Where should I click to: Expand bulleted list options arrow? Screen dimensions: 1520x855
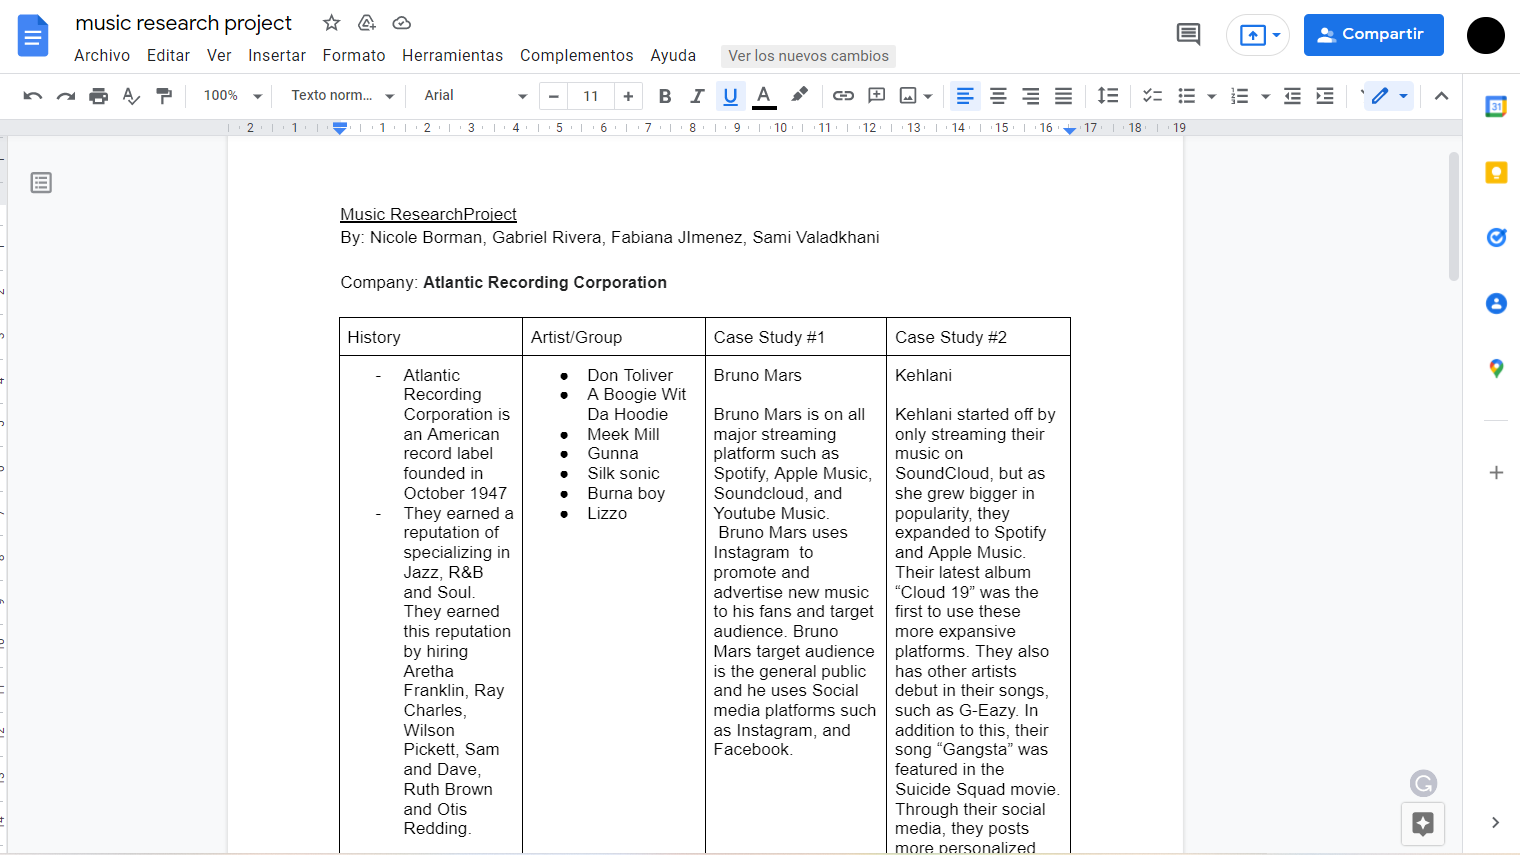(1211, 96)
